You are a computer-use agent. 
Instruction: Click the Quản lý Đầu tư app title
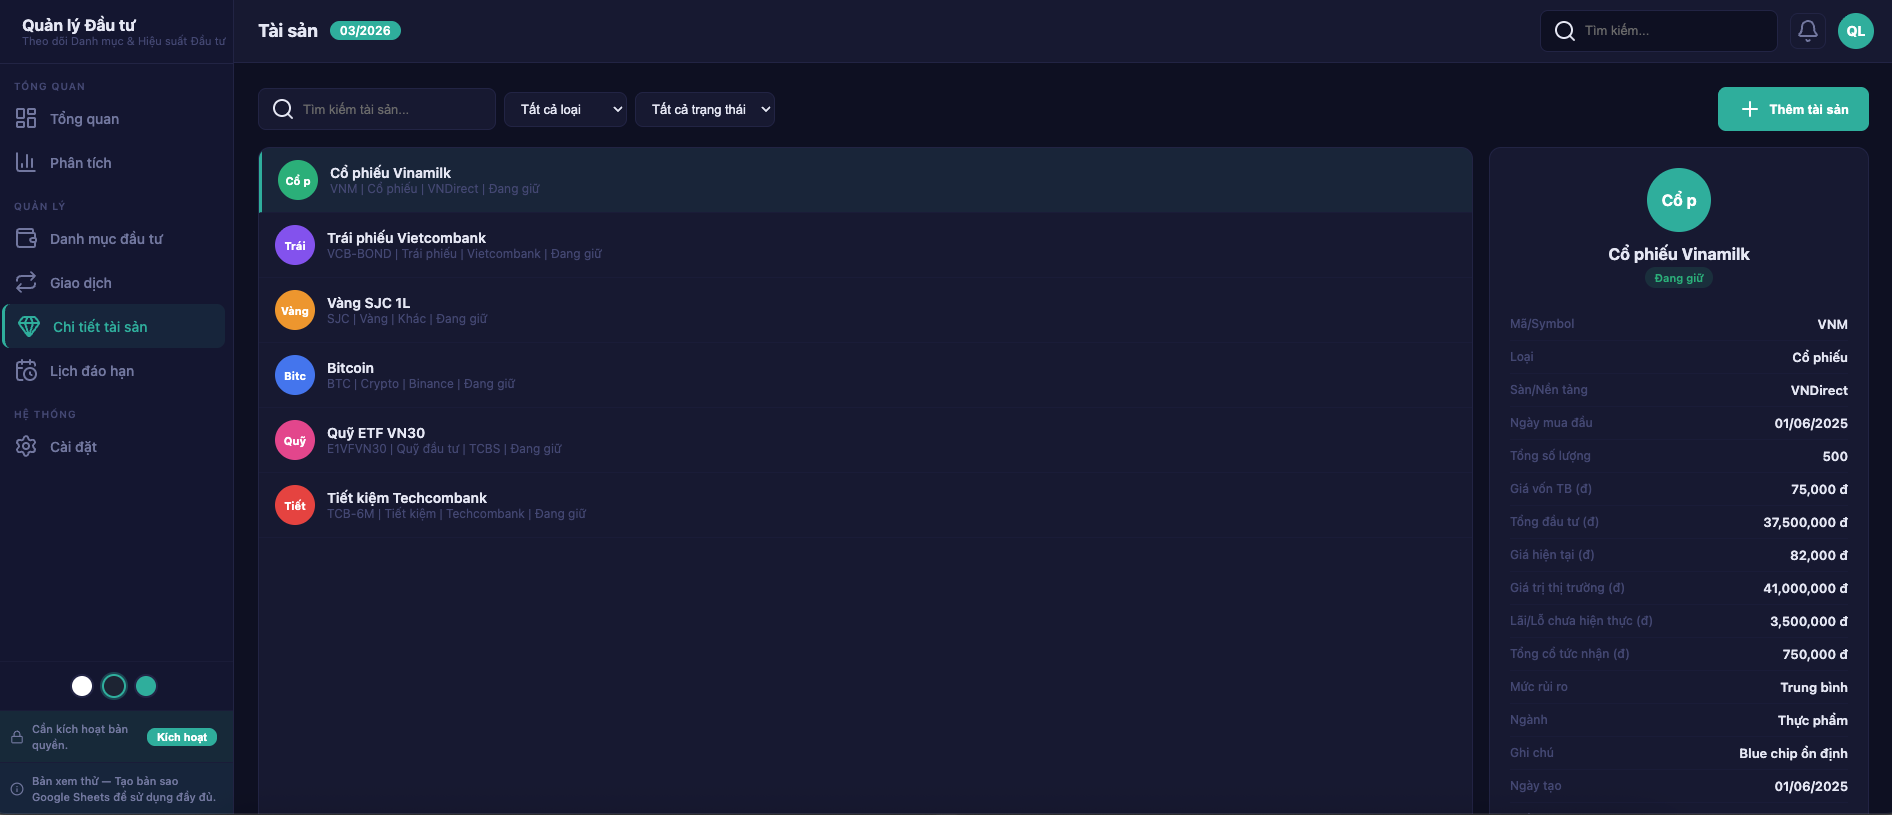tap(79, 25)
